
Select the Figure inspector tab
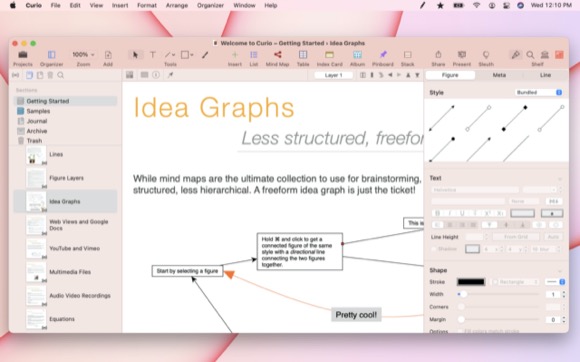tap(450, 75)
